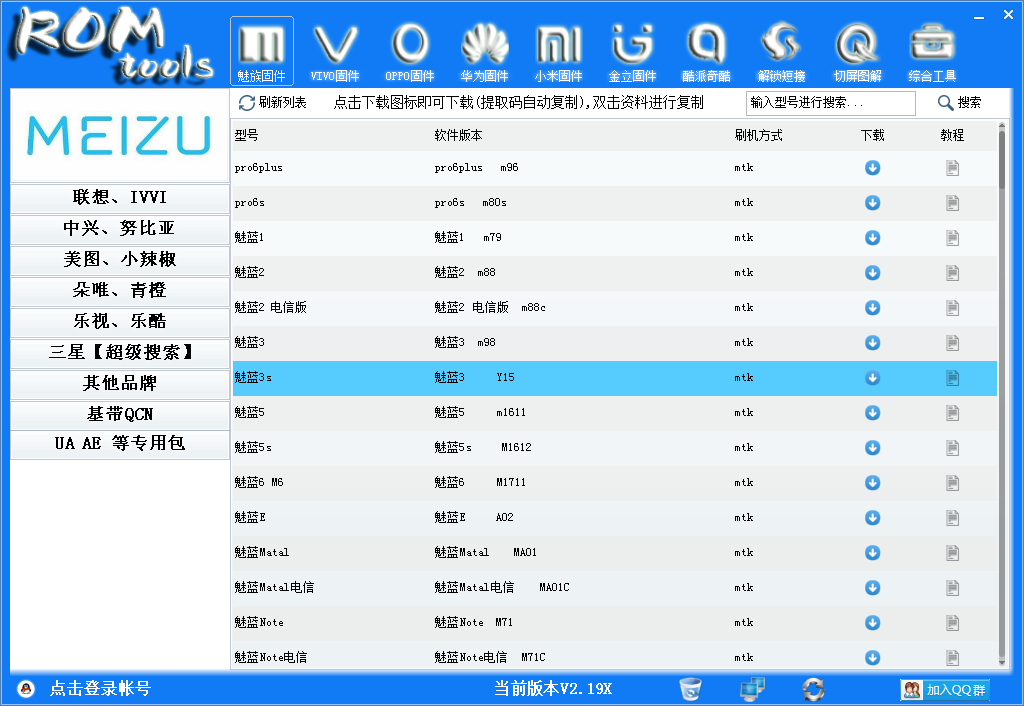The height and width of the screenshot is (706, 1024).
Task: Open the 其他品牌 other brands list
Action: point(120,383)
